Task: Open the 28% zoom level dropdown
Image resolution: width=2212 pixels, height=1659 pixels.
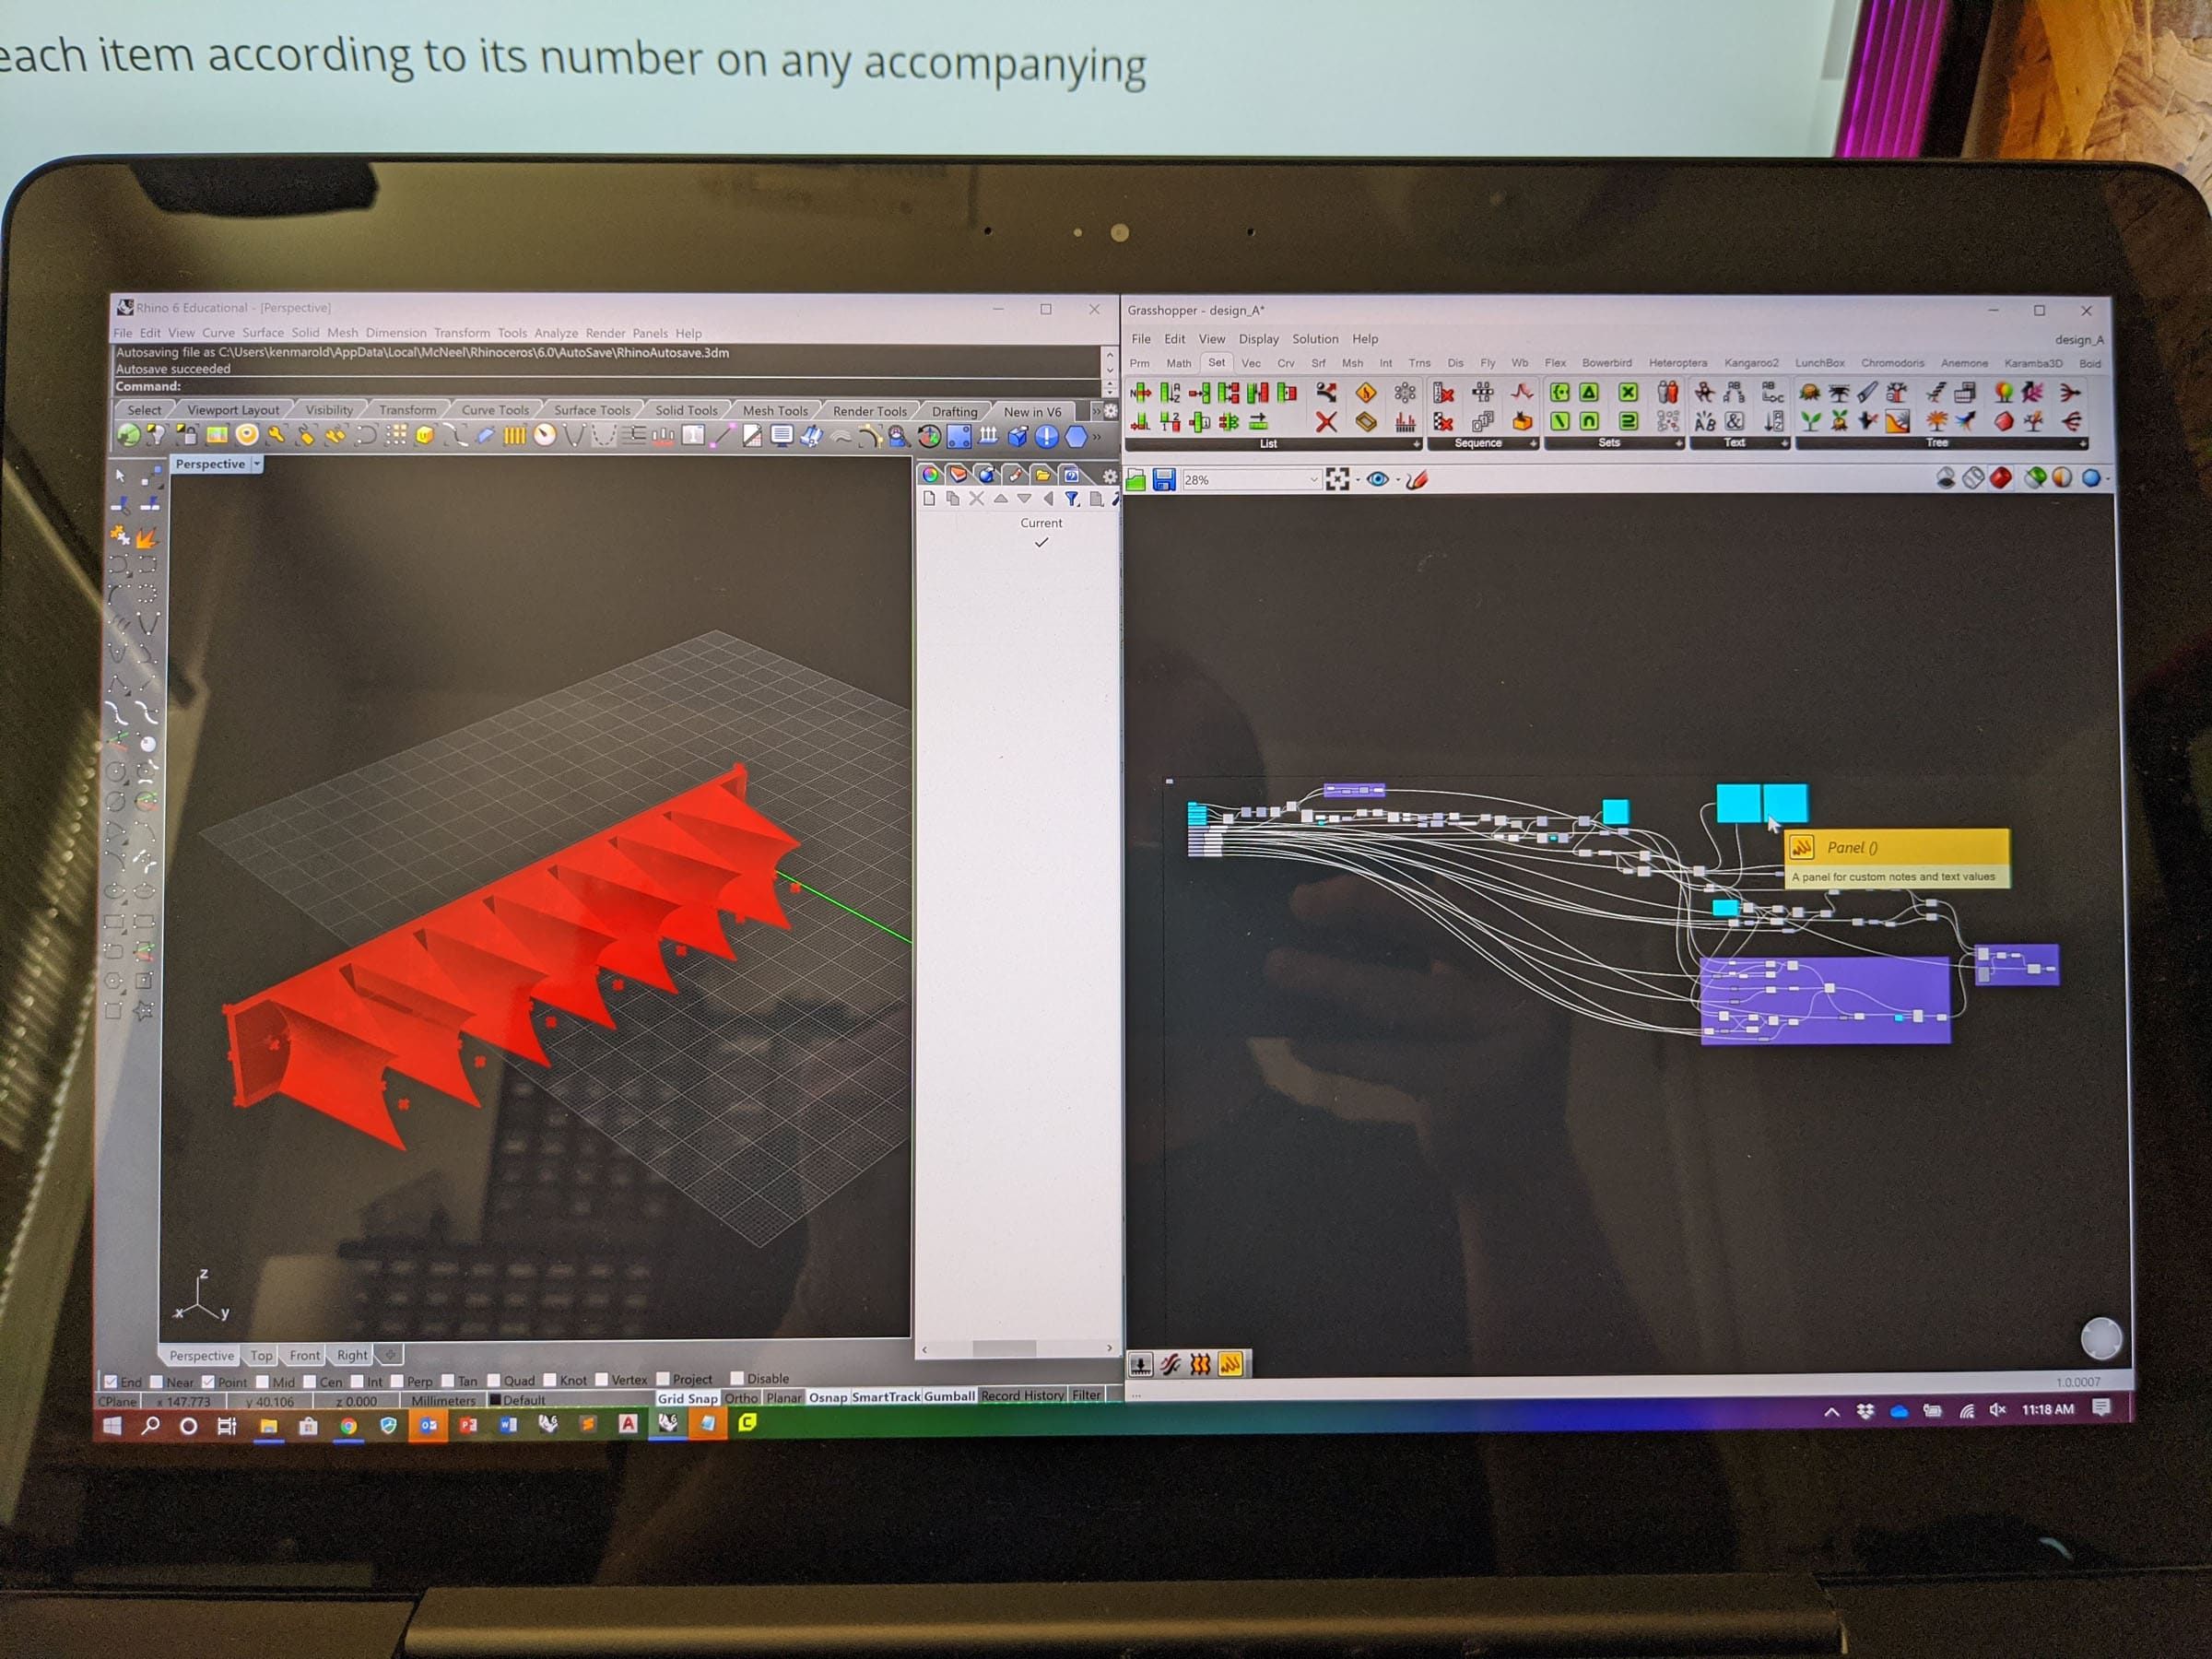Action: (x=1313, y=481)
